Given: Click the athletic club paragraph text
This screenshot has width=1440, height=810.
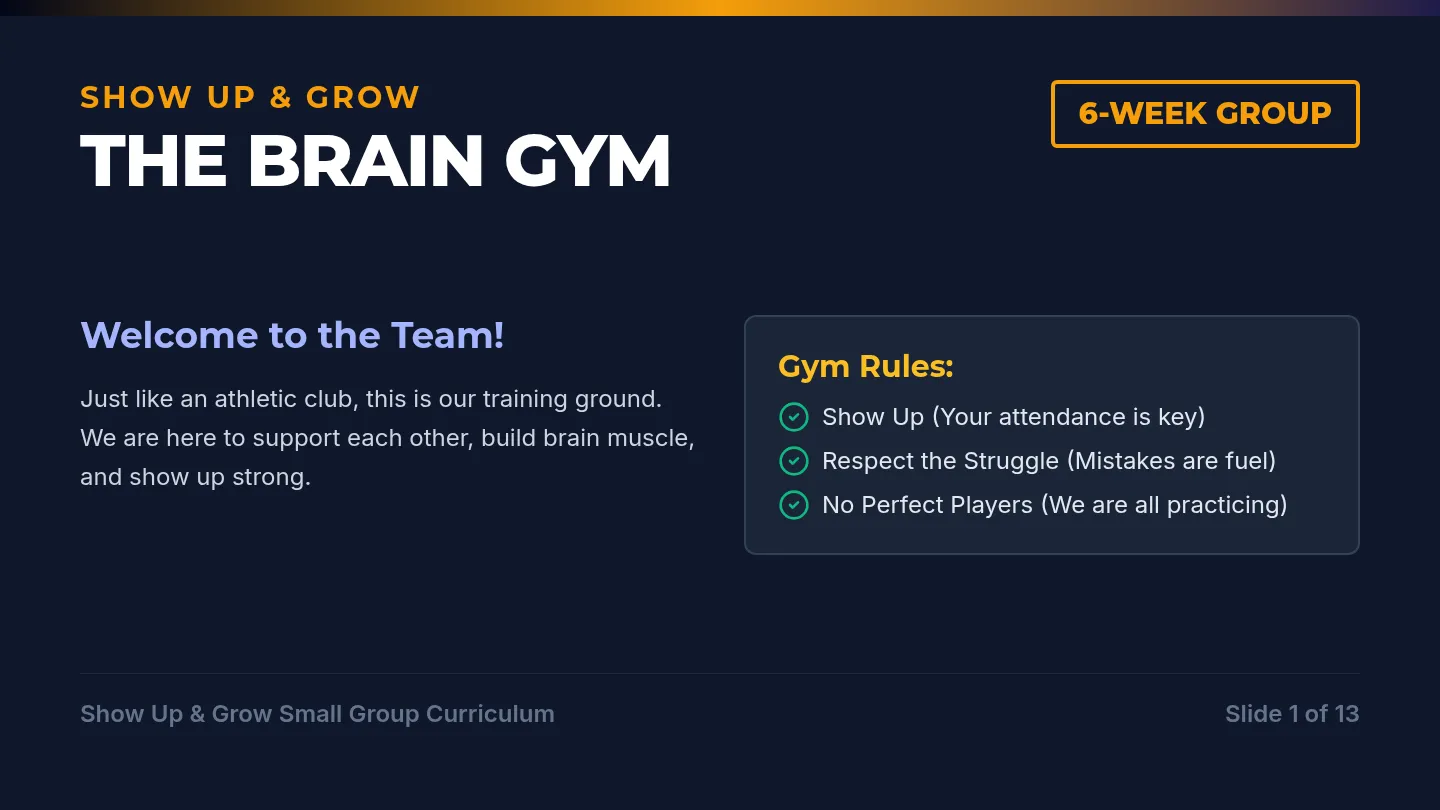Looking at the screenshot, I should (387, 438).
